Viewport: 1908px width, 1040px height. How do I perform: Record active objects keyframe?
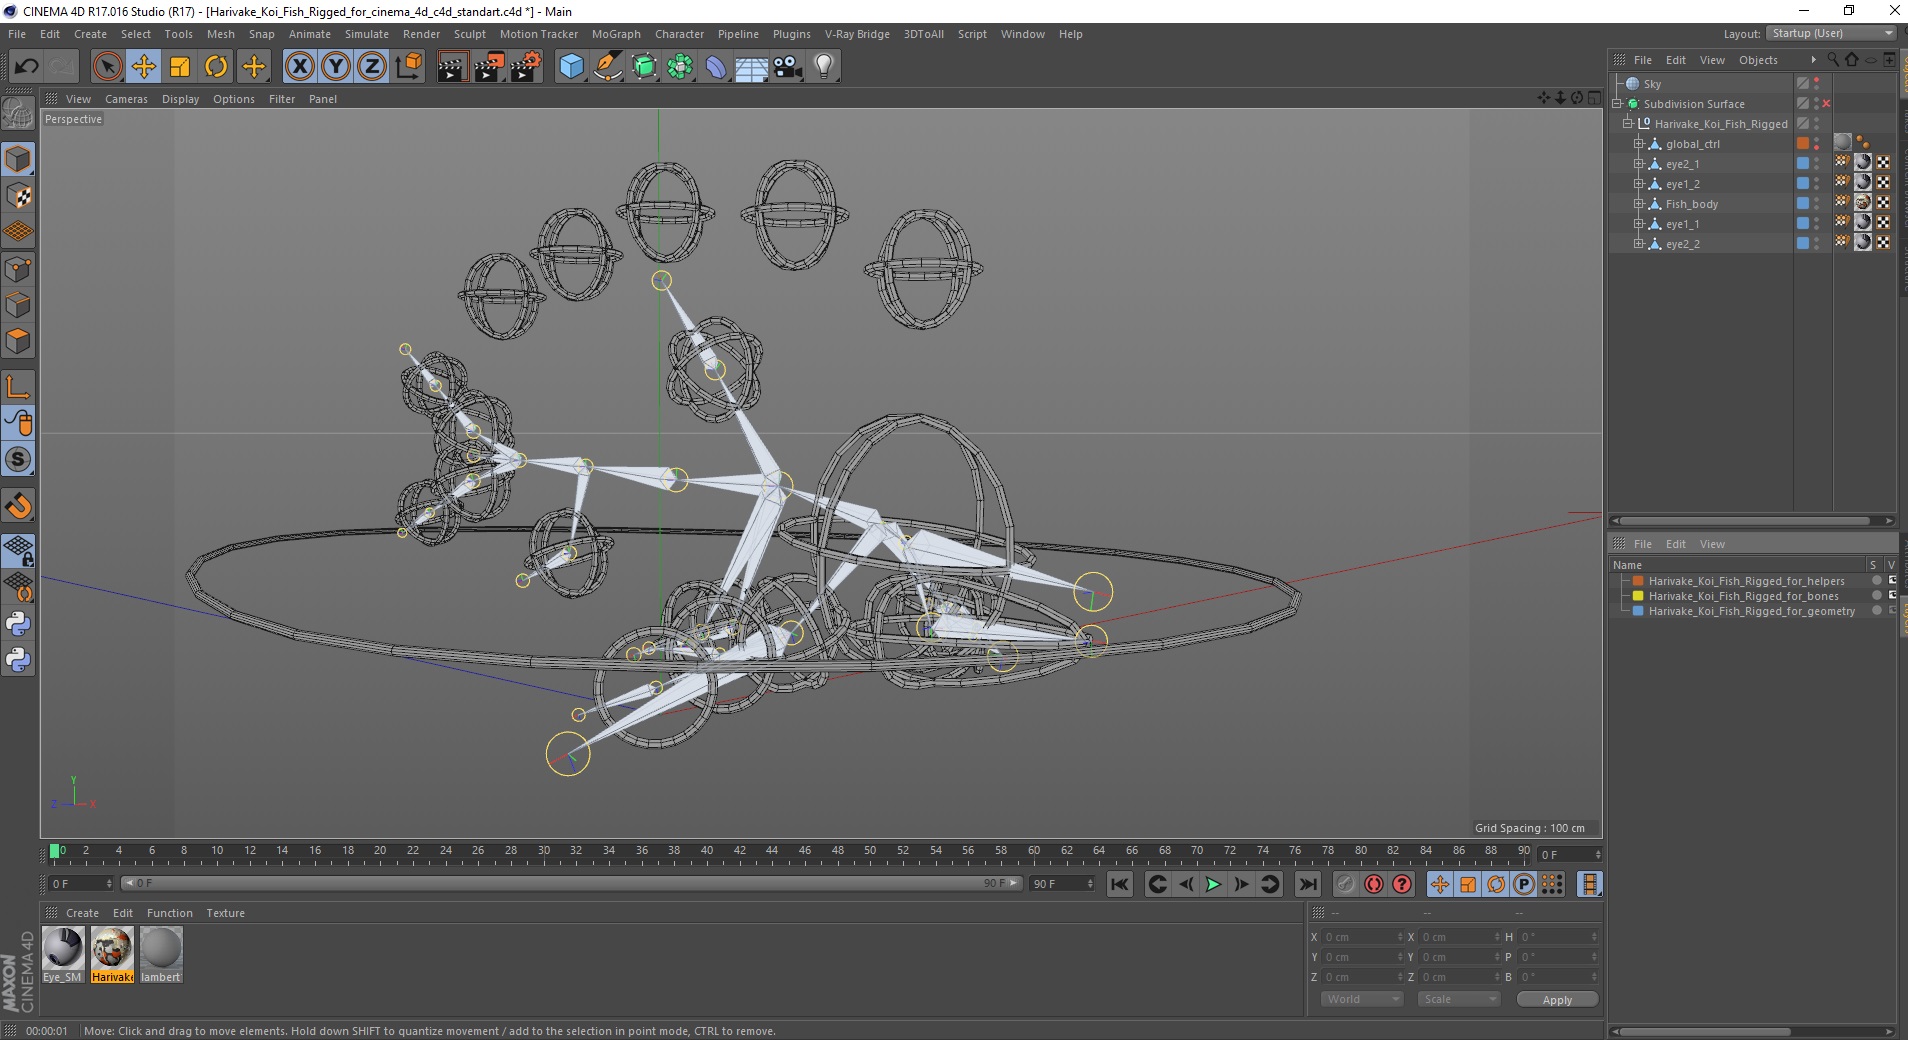point(1346,884)
